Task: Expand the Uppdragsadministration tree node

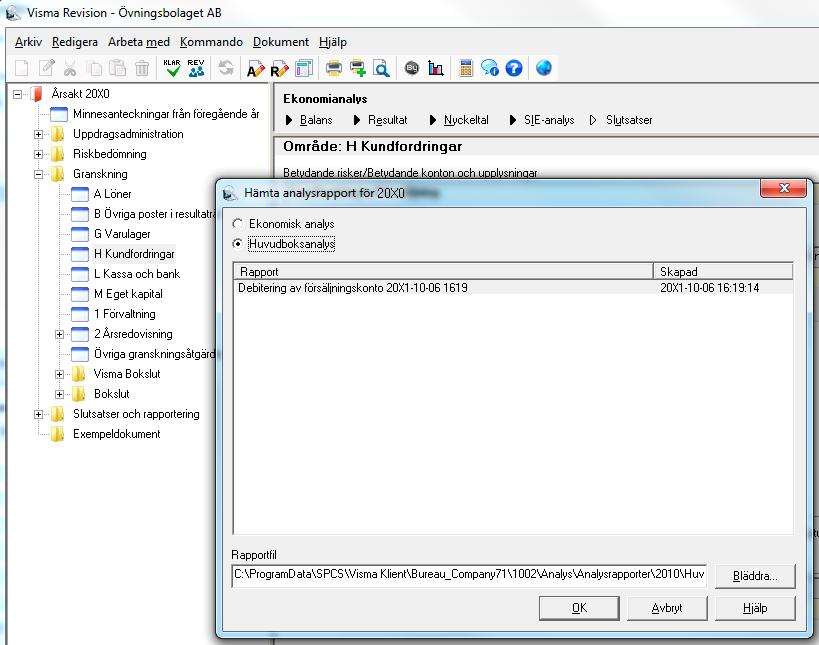Action: tap(39, 134)
